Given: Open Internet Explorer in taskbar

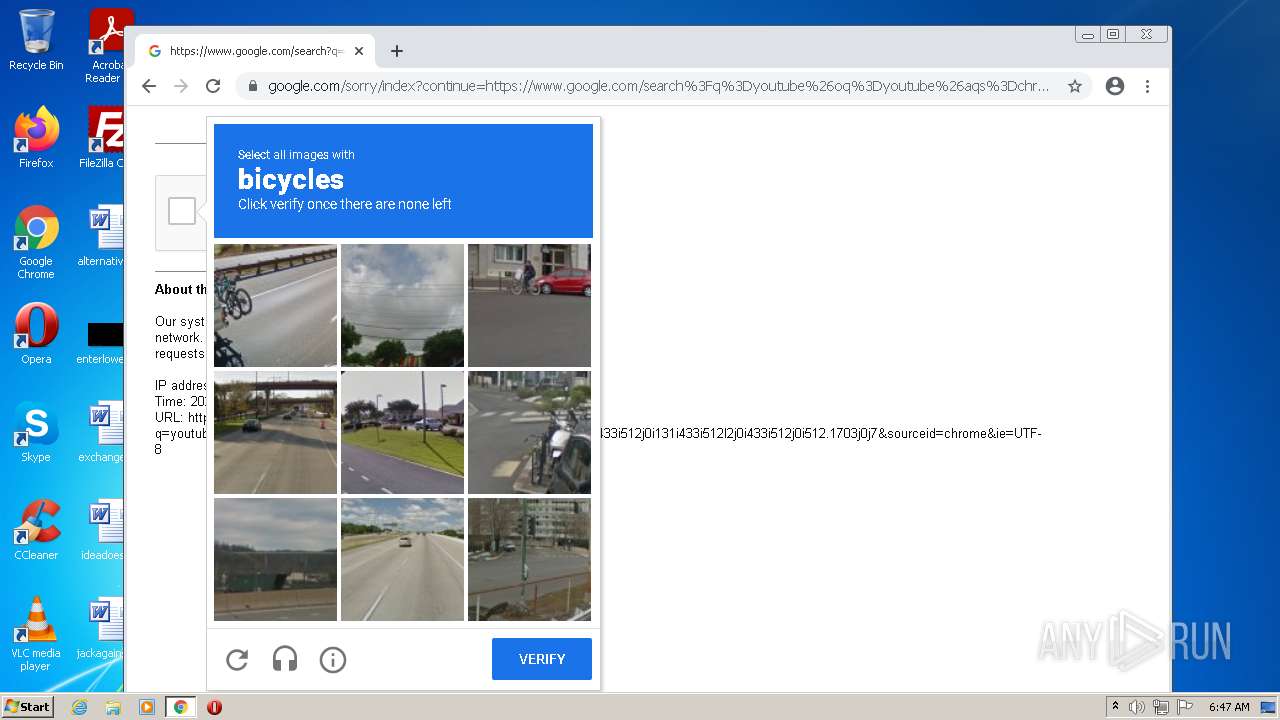Looking at the screenshot, I should (x=80, y=707).
